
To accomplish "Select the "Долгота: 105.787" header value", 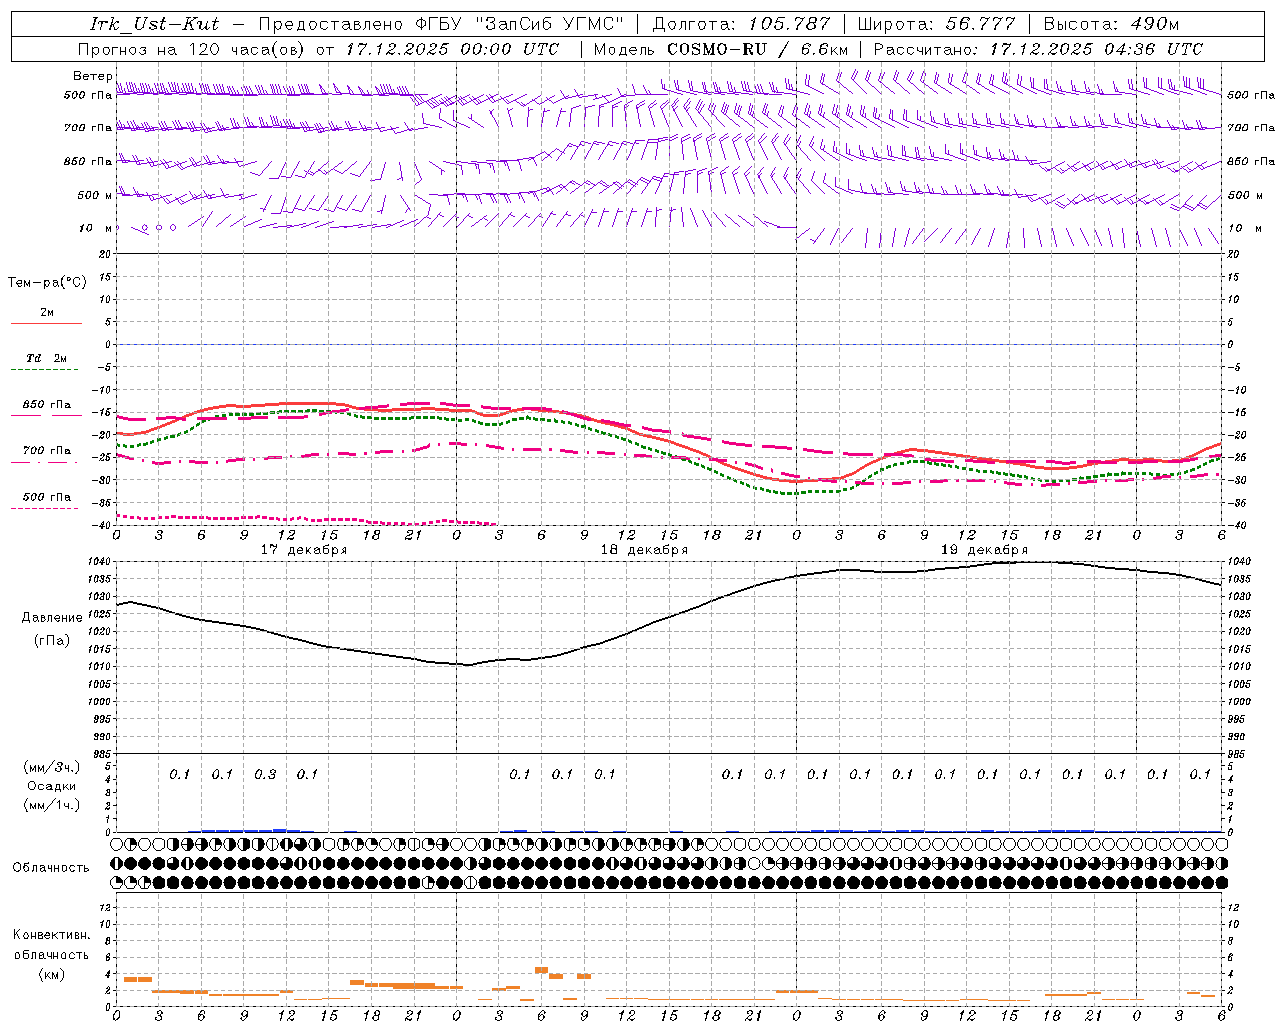I will (x=741, y=24).
